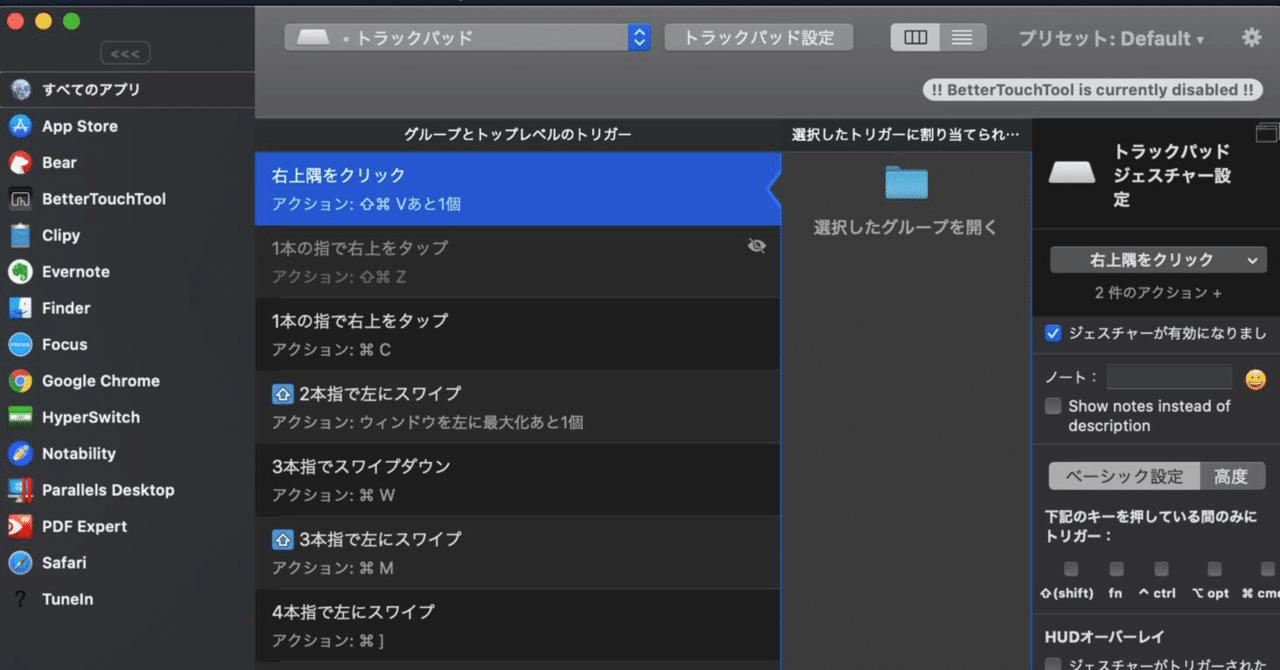Tick the fn modifier key checkbox
Viewport: 1280px width, 670px height.
1116,569
